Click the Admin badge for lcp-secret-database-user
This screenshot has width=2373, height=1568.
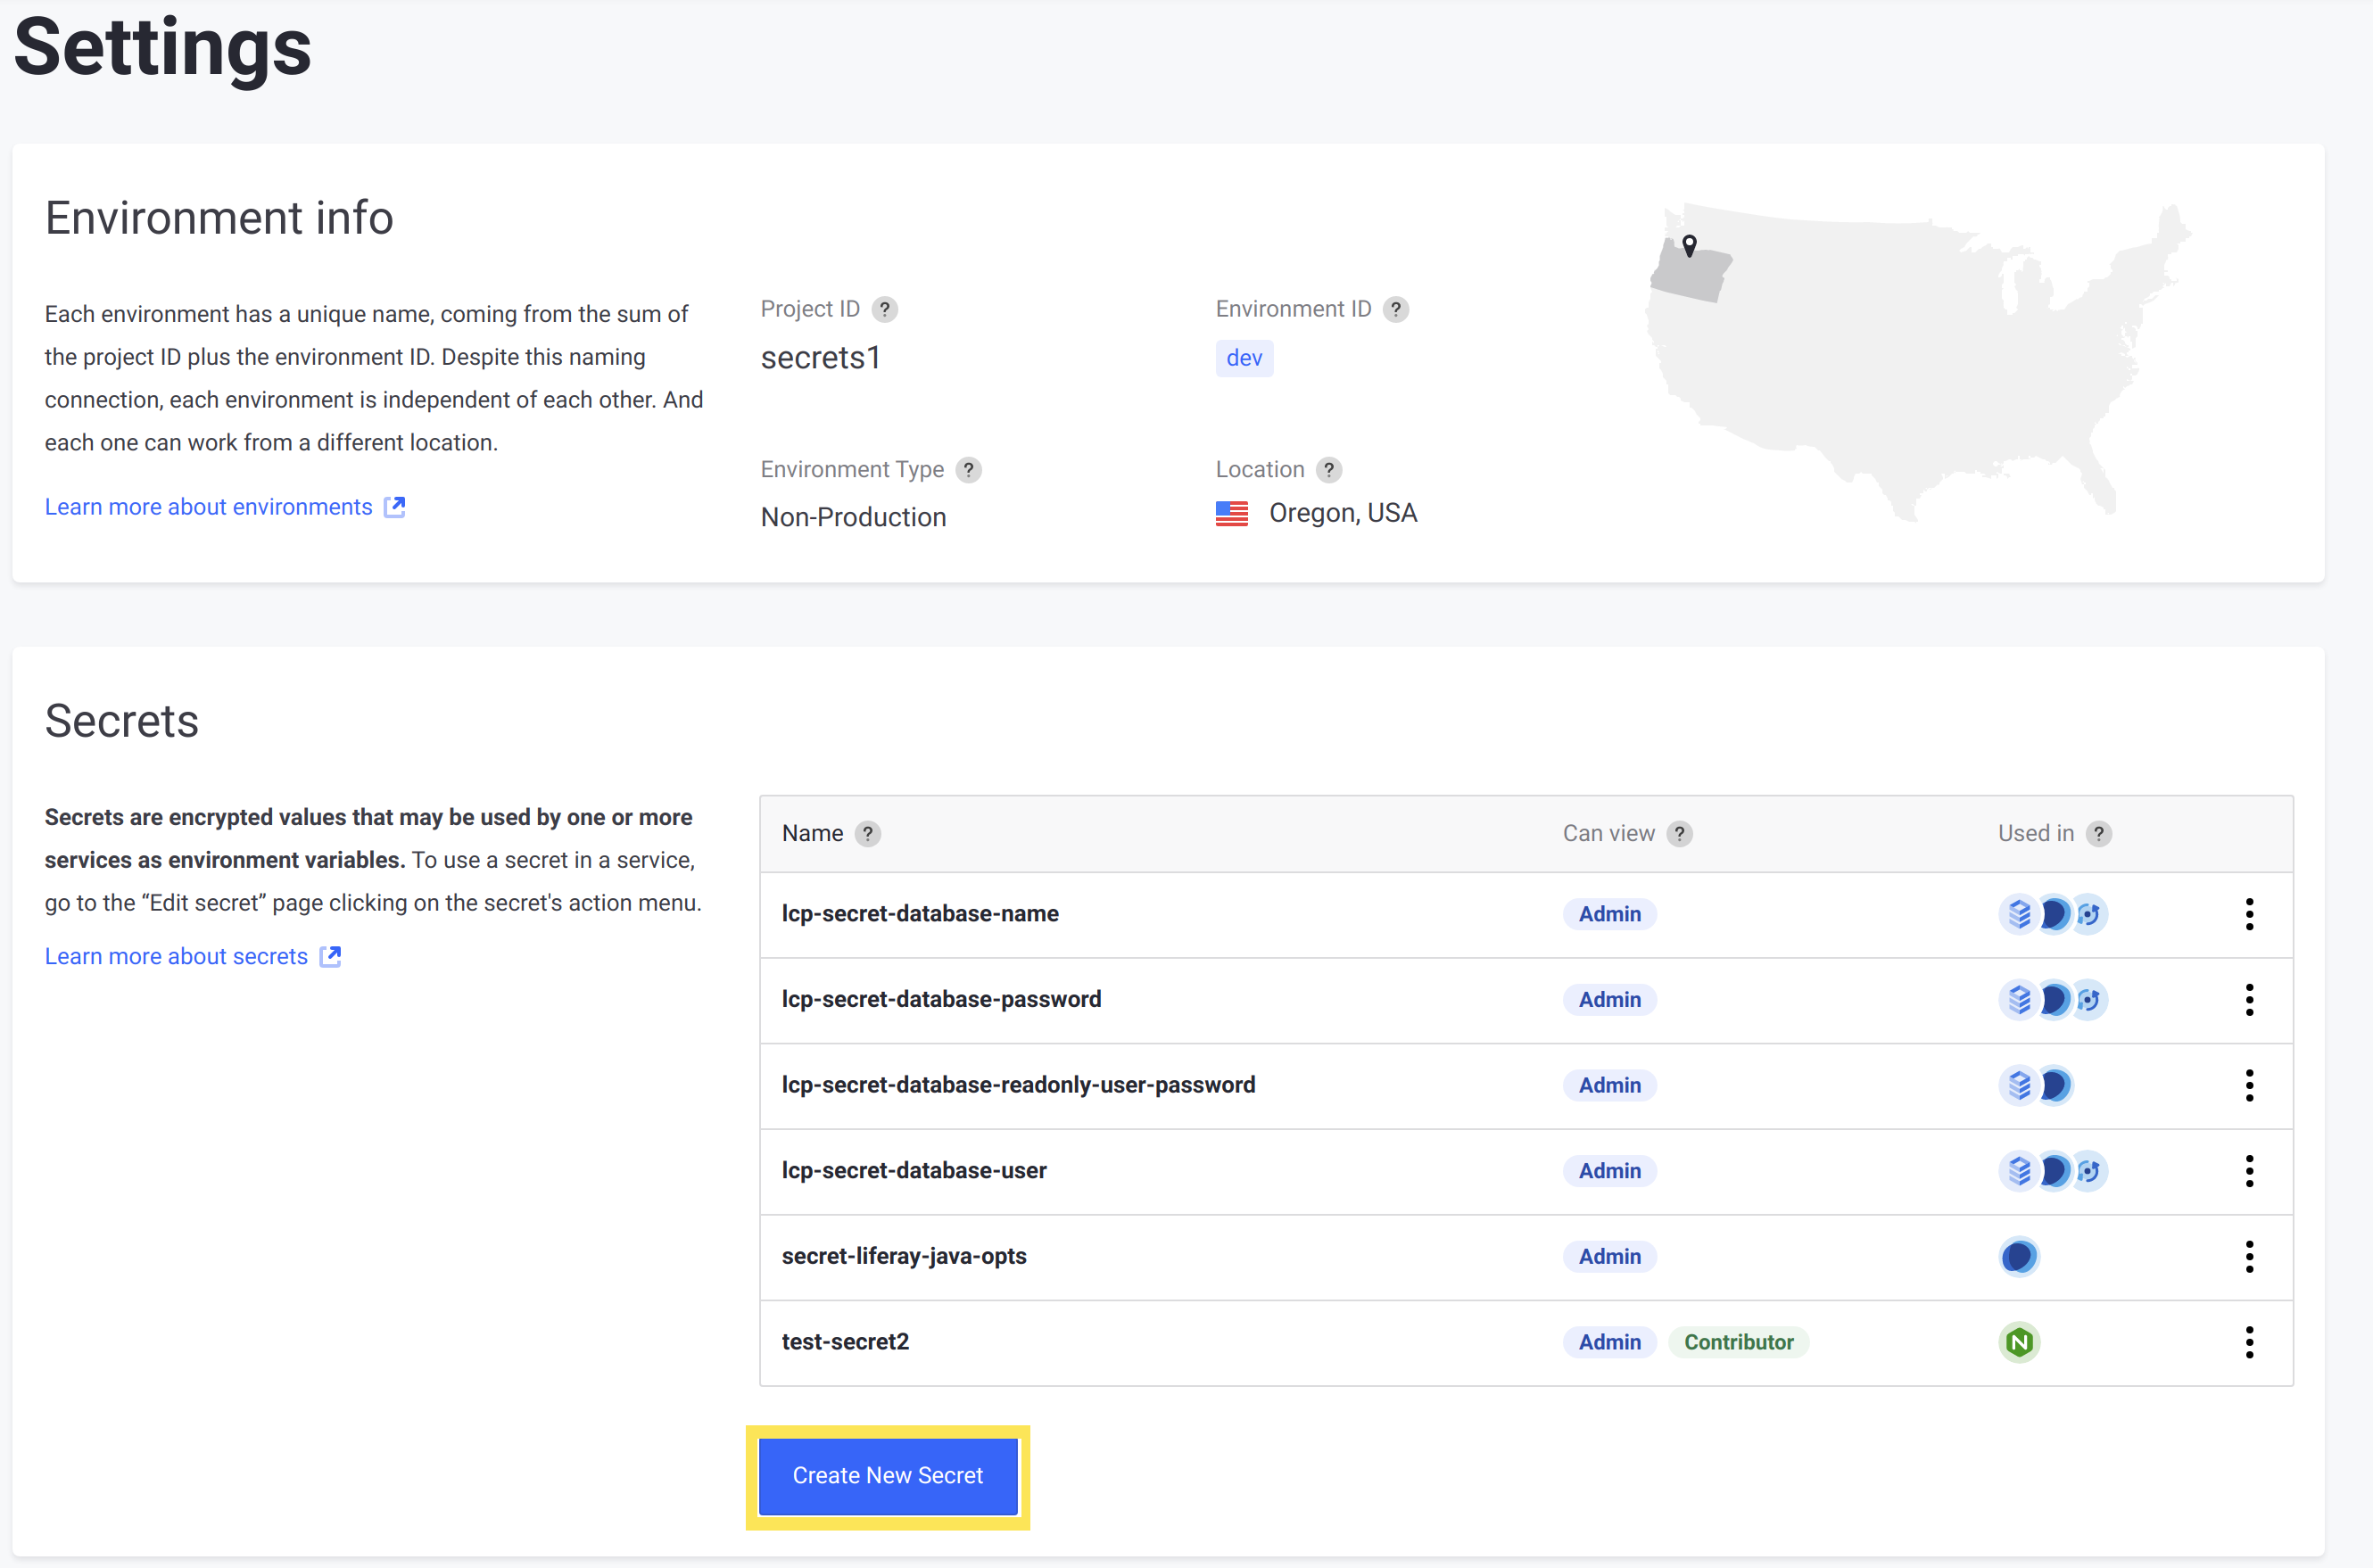click(1608, 1169)
